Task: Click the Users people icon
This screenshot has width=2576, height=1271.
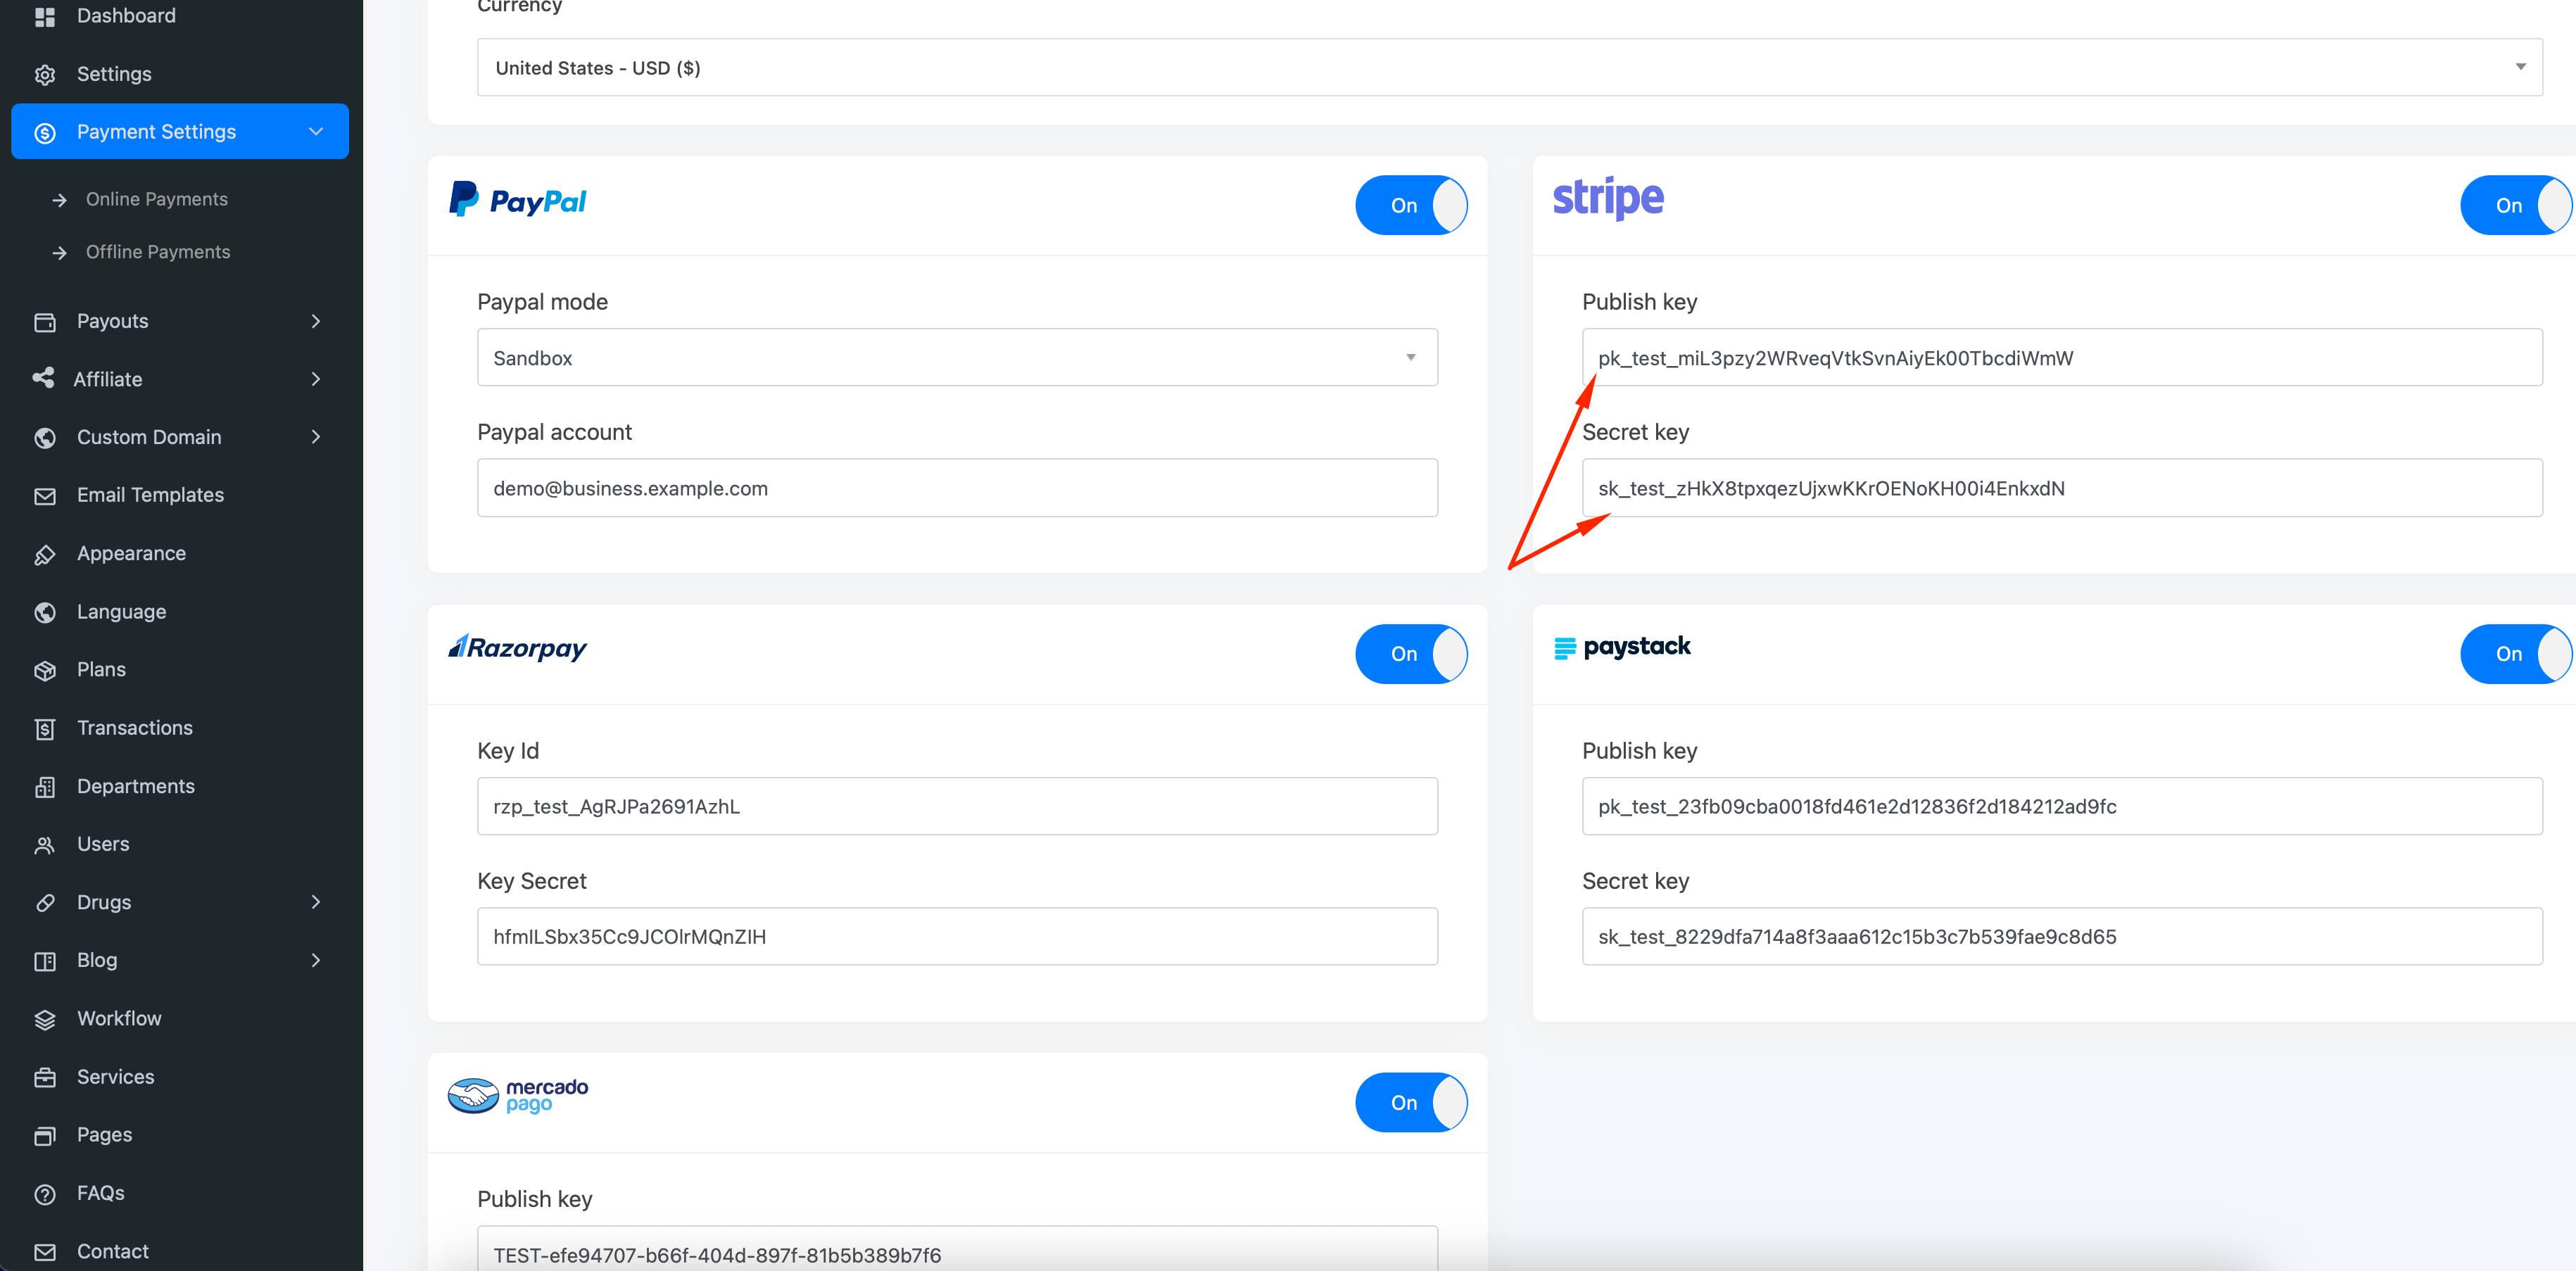Action: (x=45, y=845)
